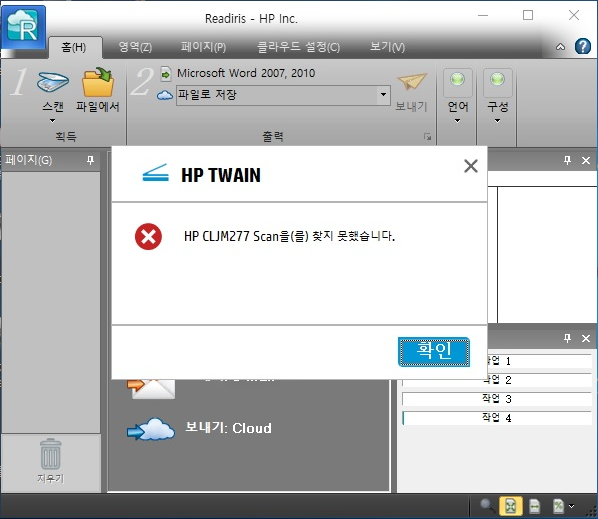Open the zoom percentage dropdown arrow
598x519 pixels.
coord(571,506)
